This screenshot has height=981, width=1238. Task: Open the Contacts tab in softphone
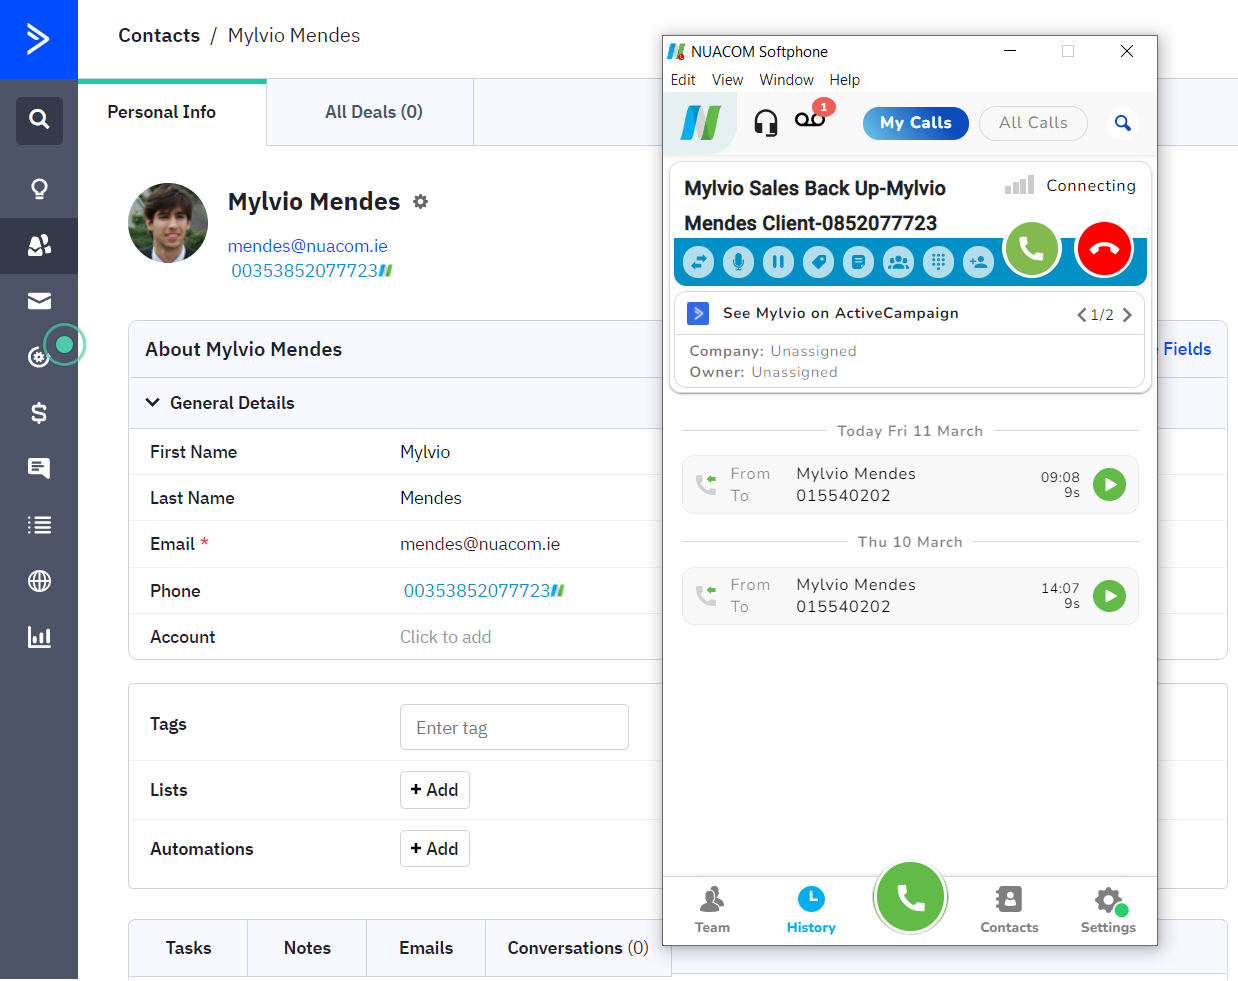(x=1009, y=910)
